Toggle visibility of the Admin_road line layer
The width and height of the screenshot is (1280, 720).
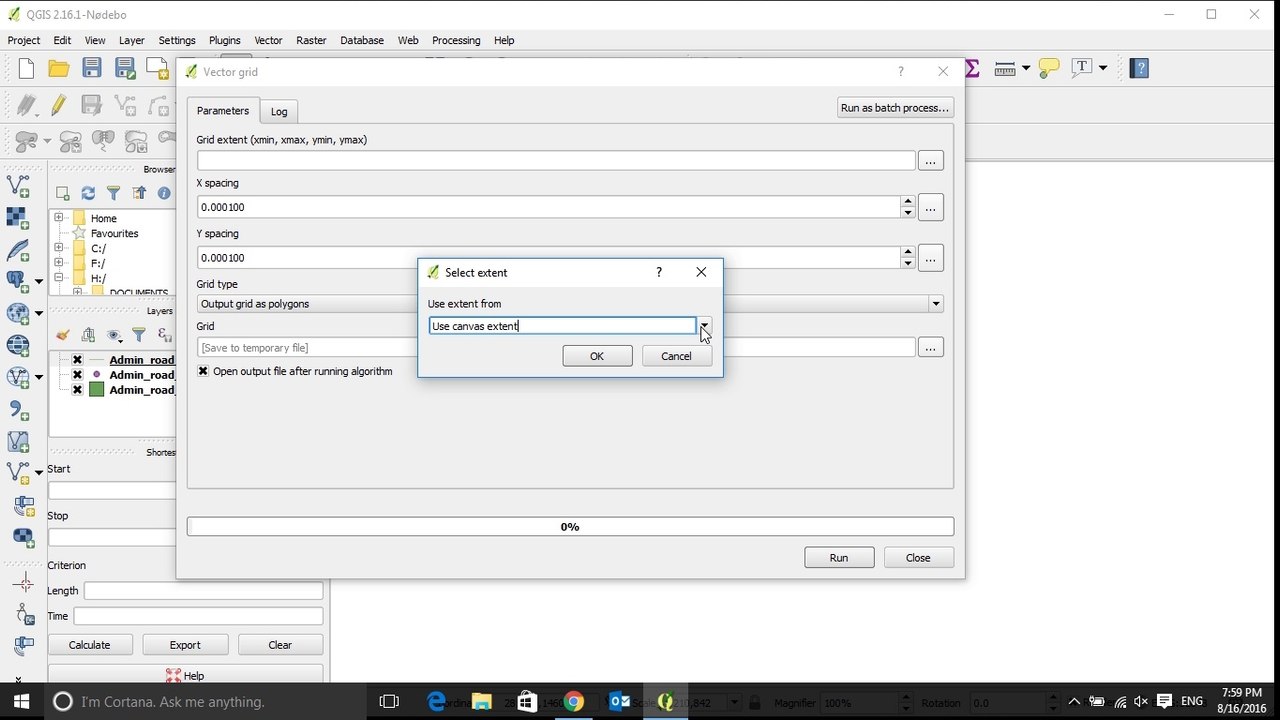77,360
